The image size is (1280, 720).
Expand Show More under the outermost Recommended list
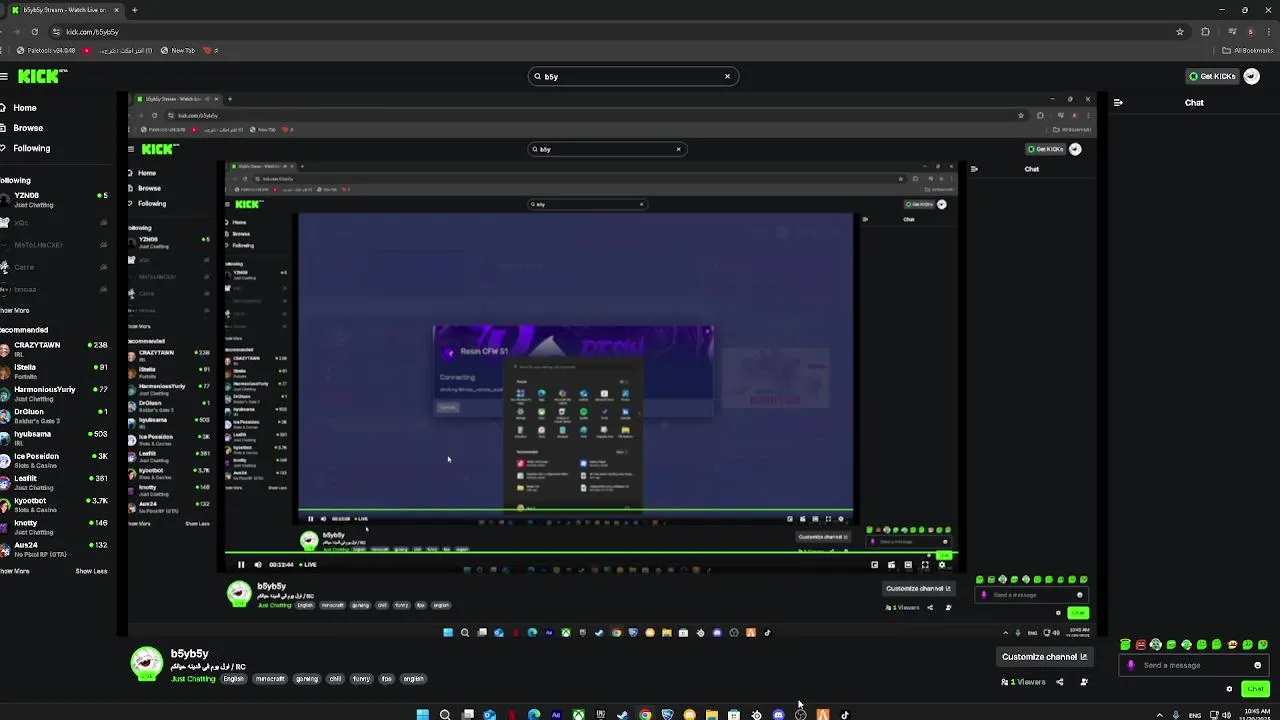[15, 571]
